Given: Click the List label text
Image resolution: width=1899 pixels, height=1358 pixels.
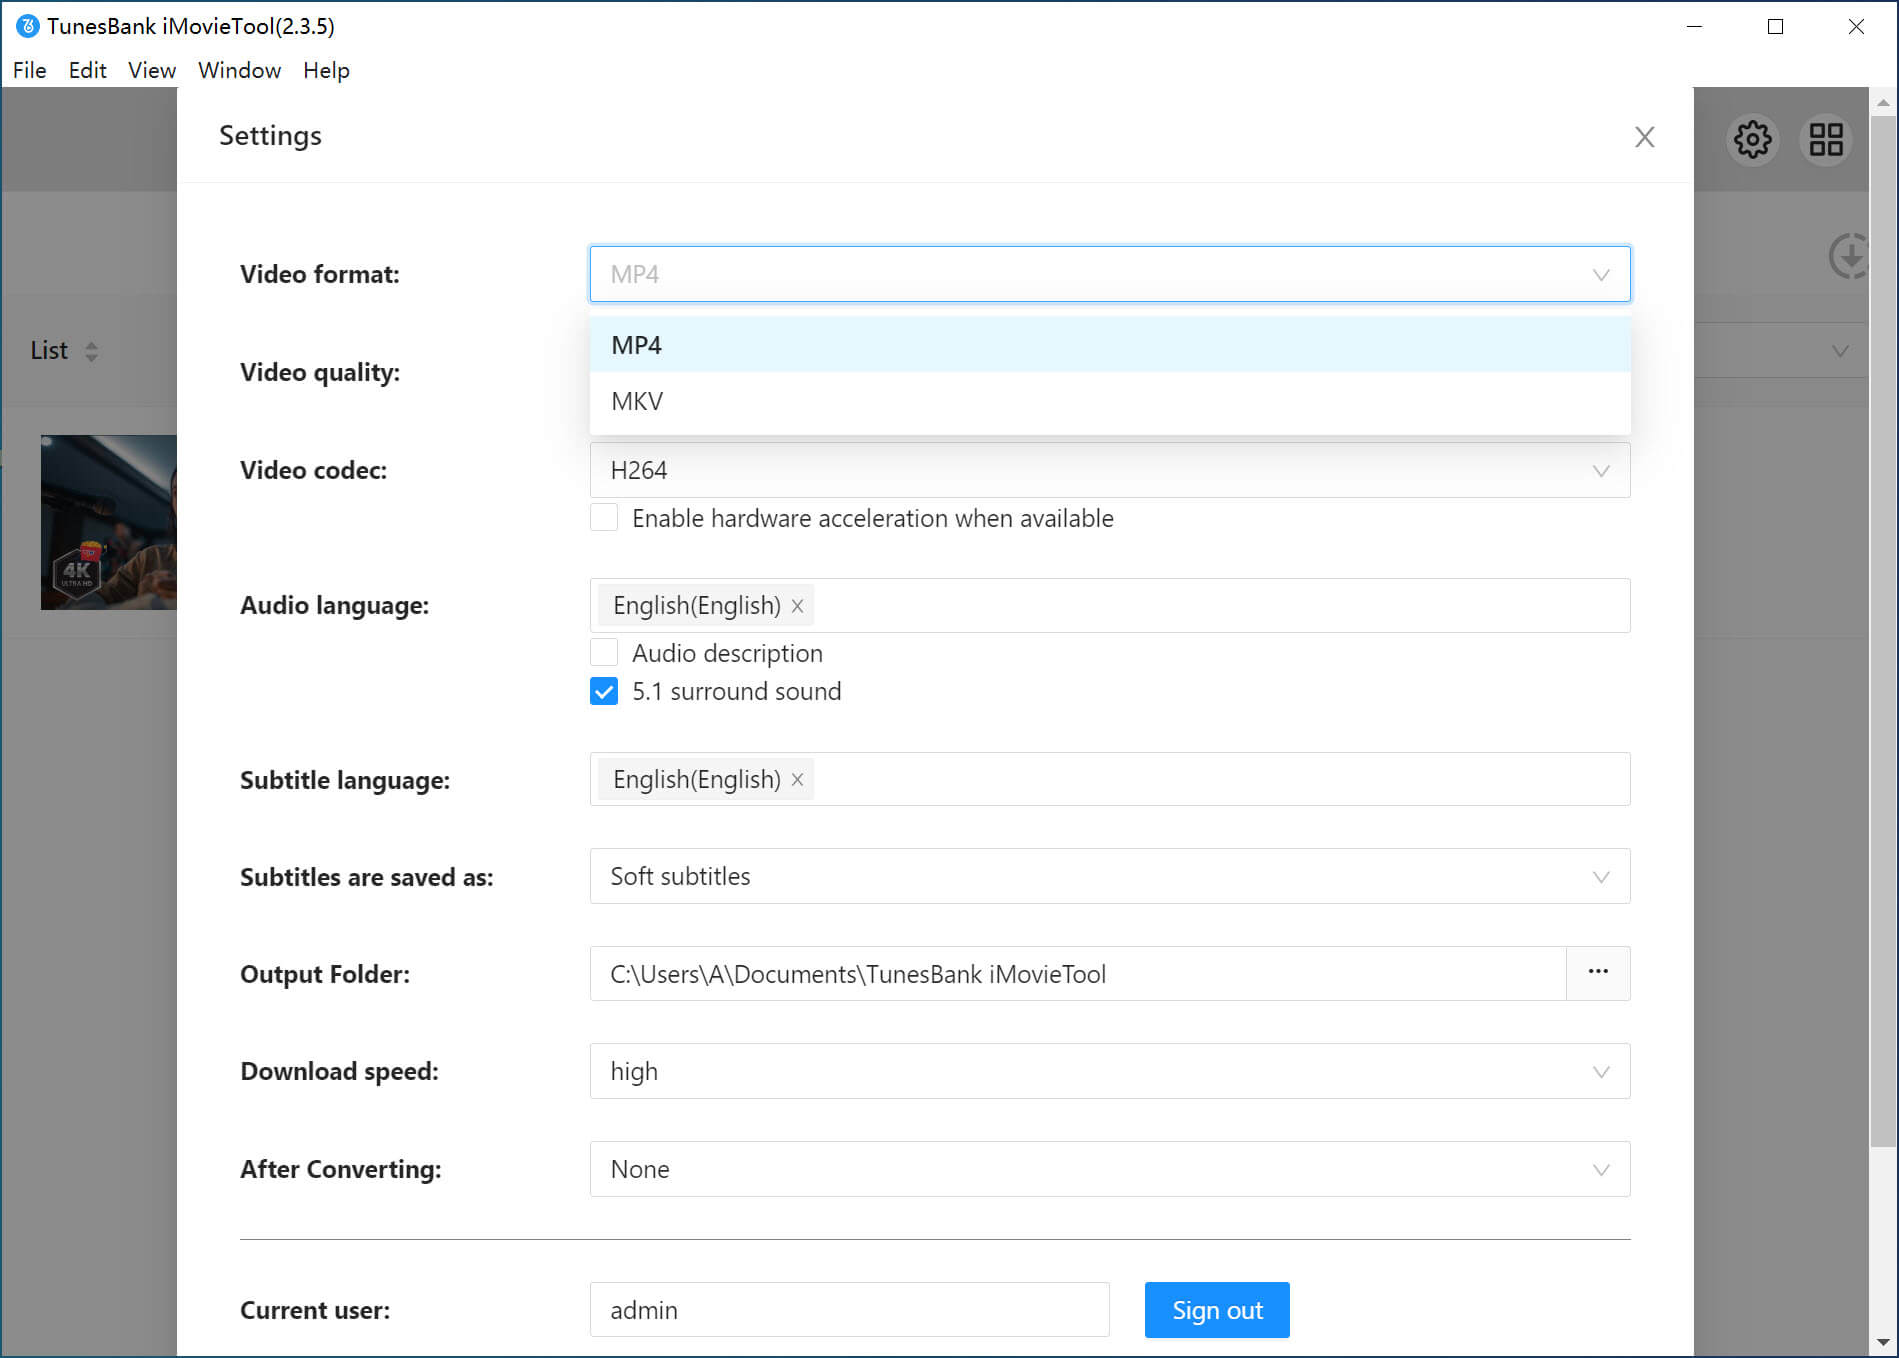Looking at the screenshot, I should (x=49, y=351).
